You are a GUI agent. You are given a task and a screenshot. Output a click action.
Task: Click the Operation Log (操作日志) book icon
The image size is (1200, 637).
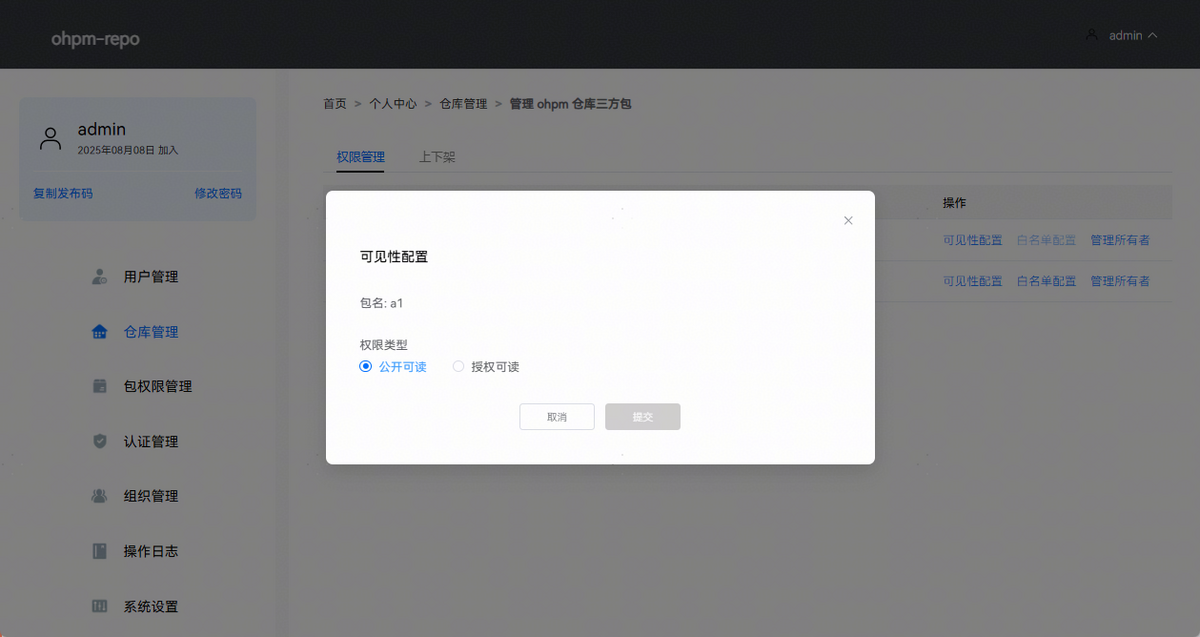point(99,551)
